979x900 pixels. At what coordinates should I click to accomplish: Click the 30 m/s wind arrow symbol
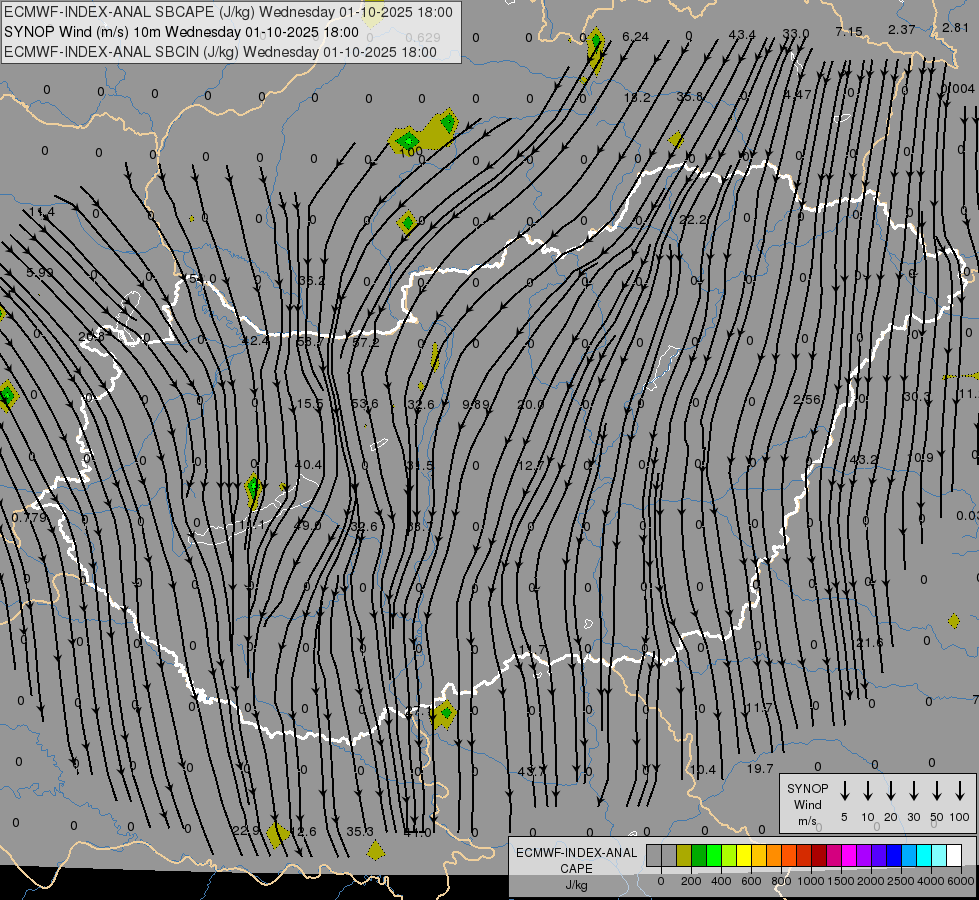[x=914, y=791]
